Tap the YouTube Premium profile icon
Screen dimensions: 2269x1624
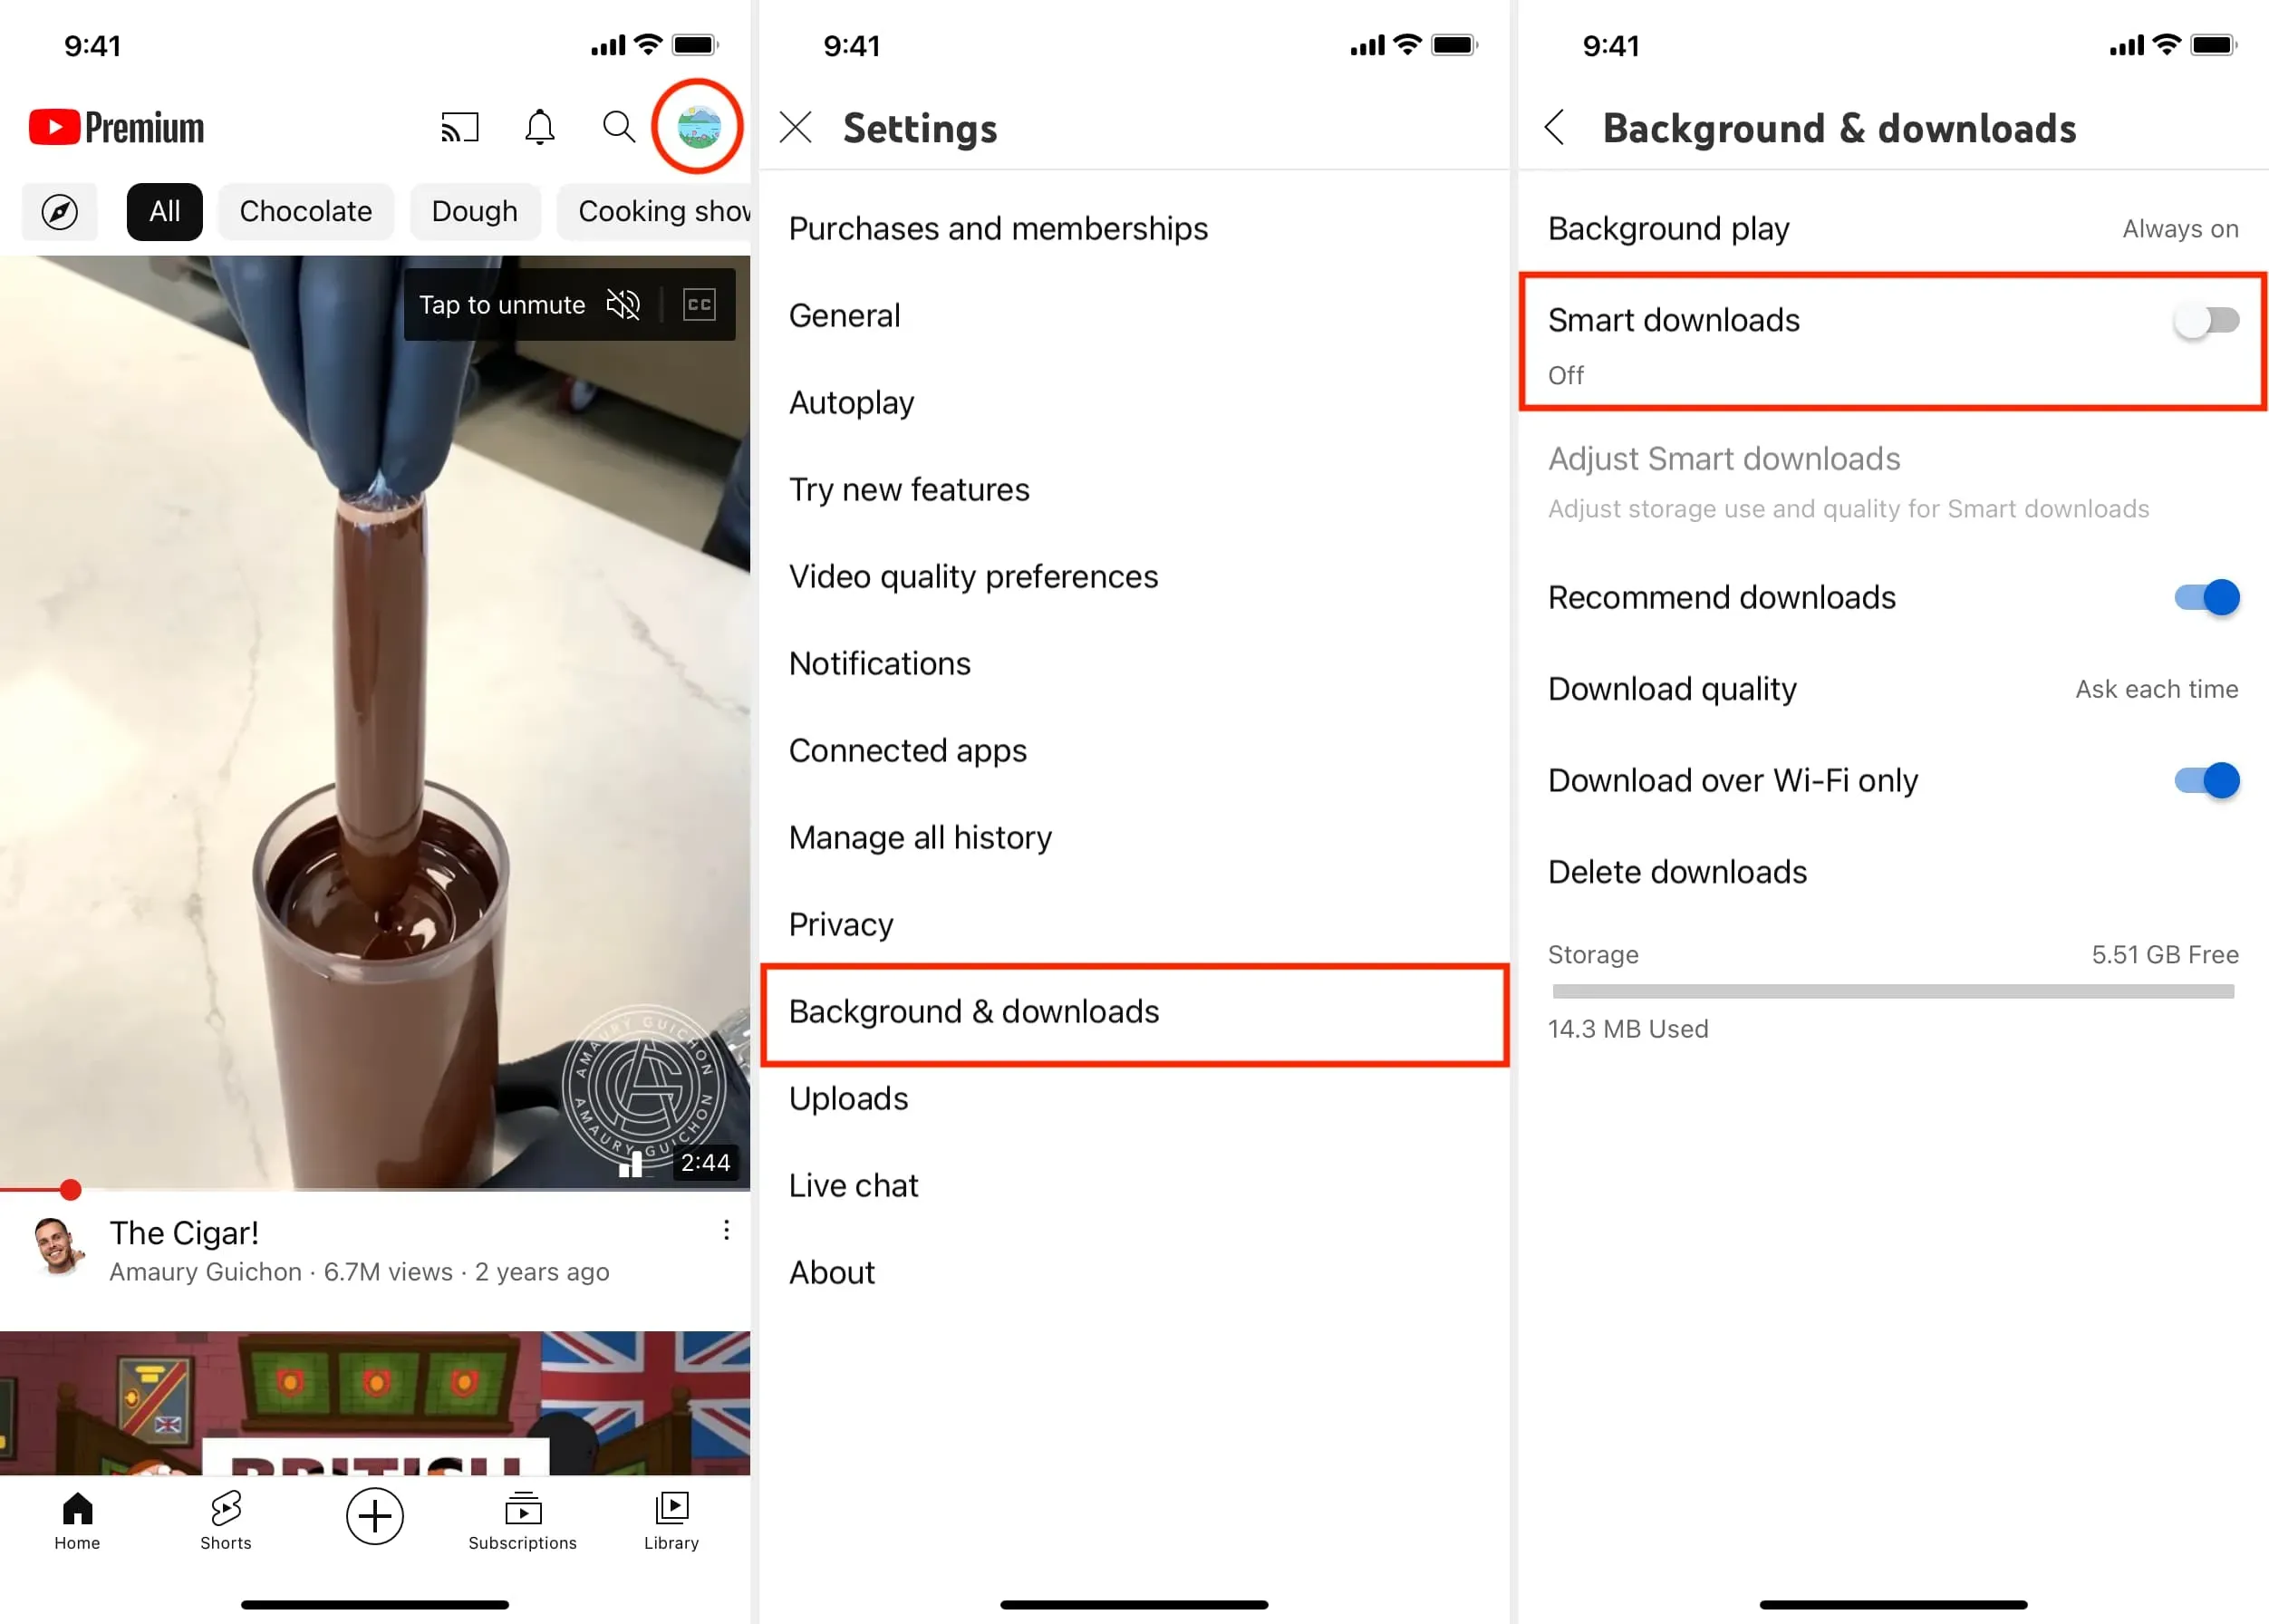(x=698, y=127)
